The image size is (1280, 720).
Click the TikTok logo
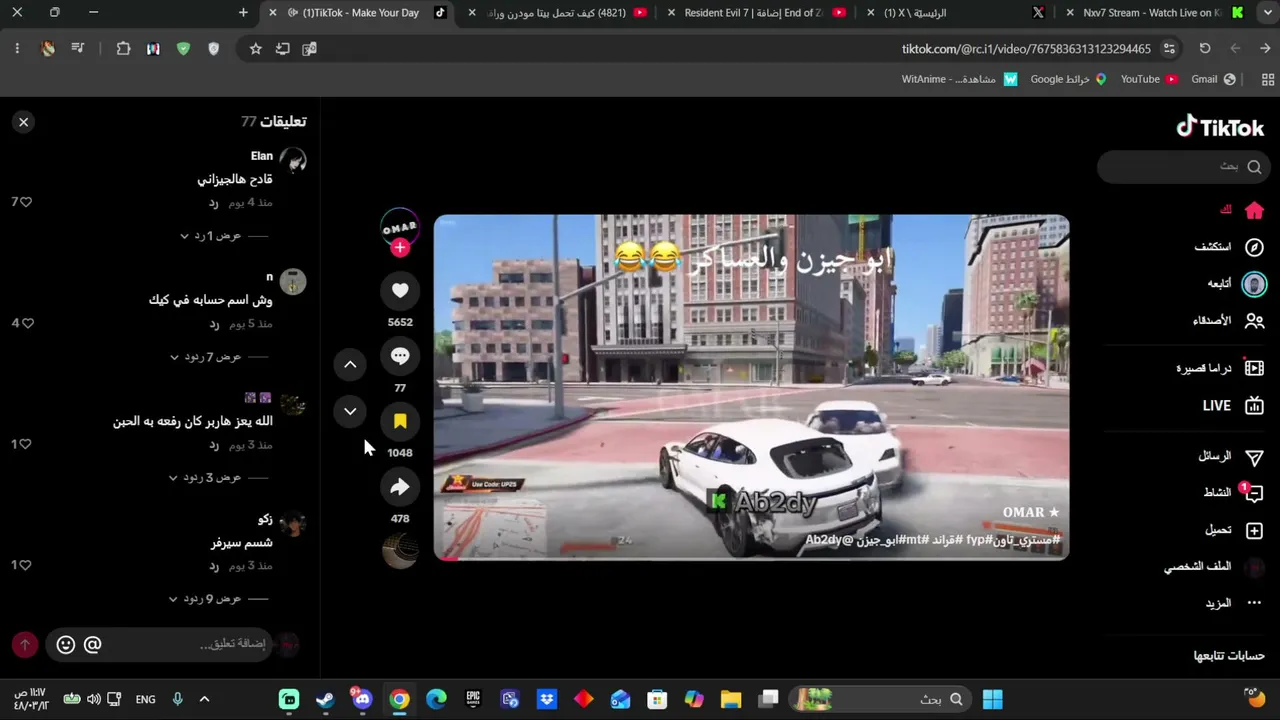pyautogui.click(x=1220, y=127)
